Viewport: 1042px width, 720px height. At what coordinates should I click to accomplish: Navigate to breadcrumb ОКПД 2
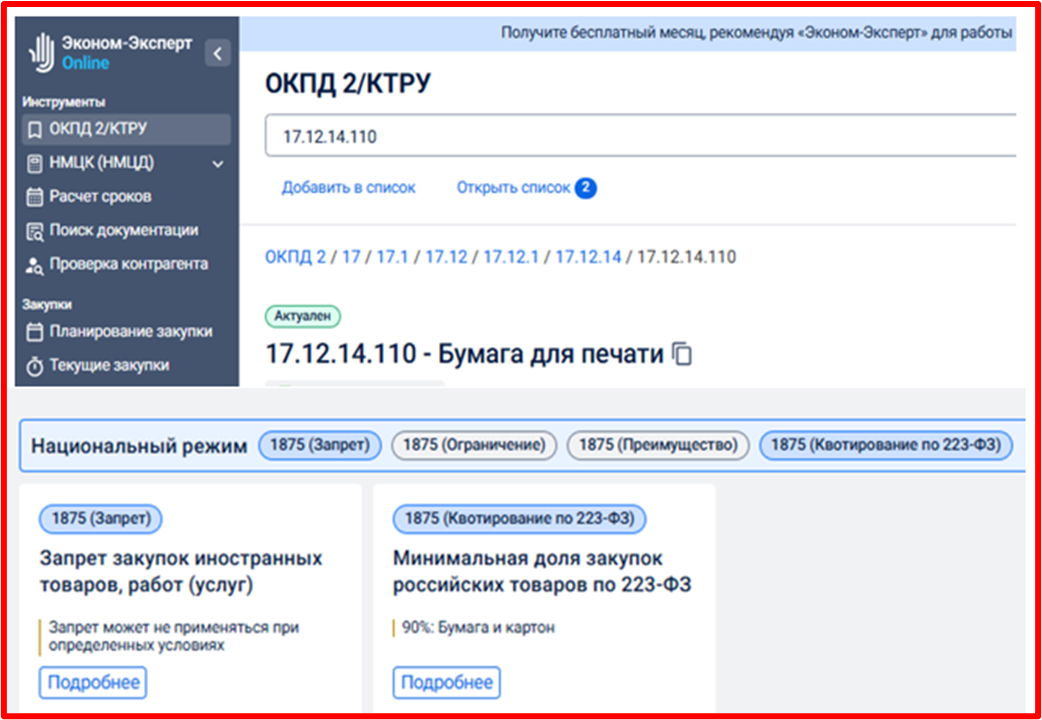click(295, 257)
